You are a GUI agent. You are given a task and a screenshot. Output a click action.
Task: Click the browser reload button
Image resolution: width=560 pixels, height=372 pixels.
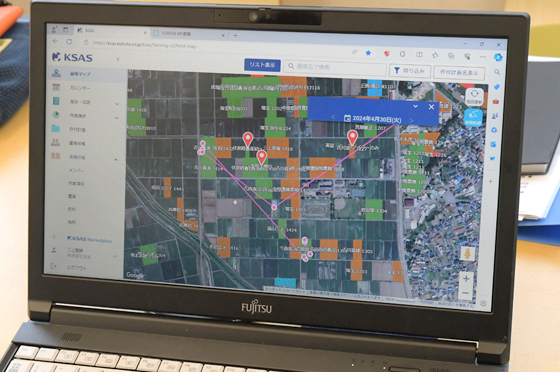click(69, 41)
